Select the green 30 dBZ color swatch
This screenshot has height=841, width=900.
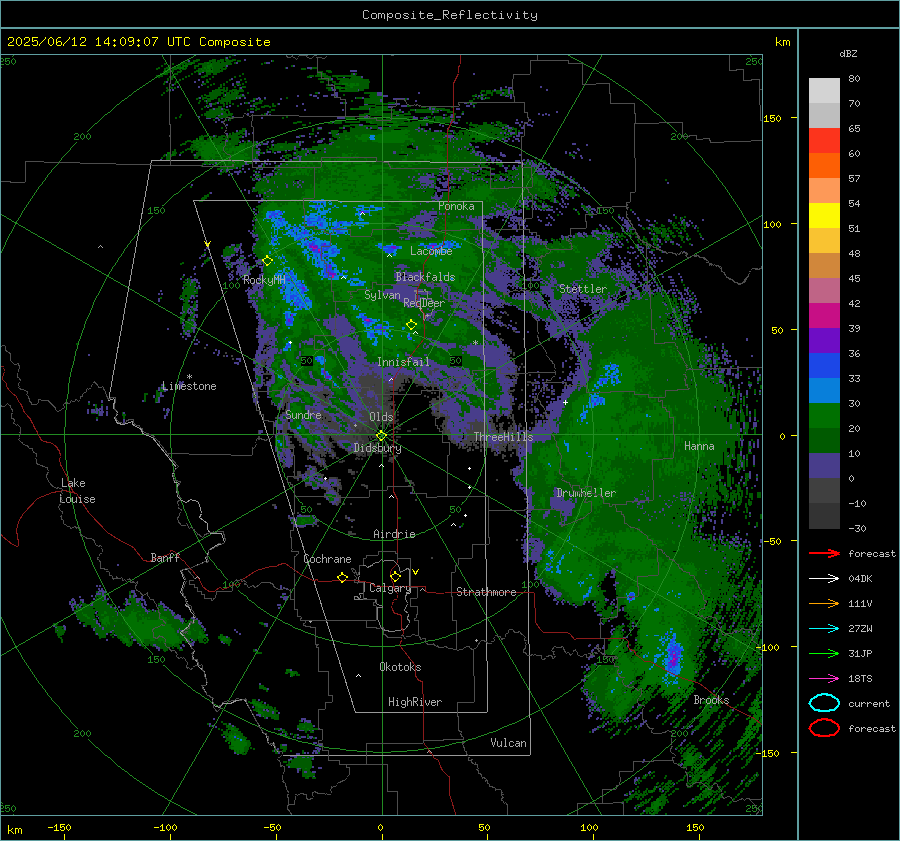click(x=824, y=416)
